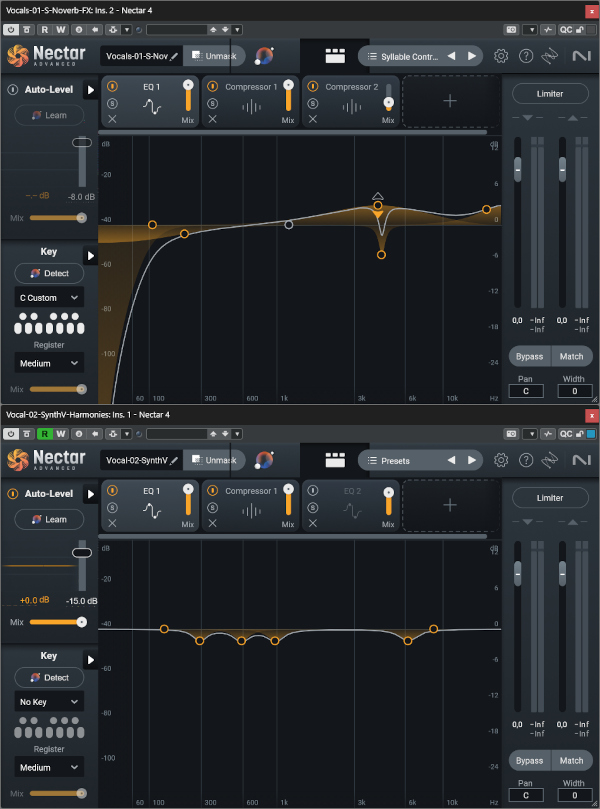Toggle W write automation in Vocals-01-S-Noverb-FX toolbar
Image resolution: width=600 pixels, height=809 pixels.
point(61,29)
